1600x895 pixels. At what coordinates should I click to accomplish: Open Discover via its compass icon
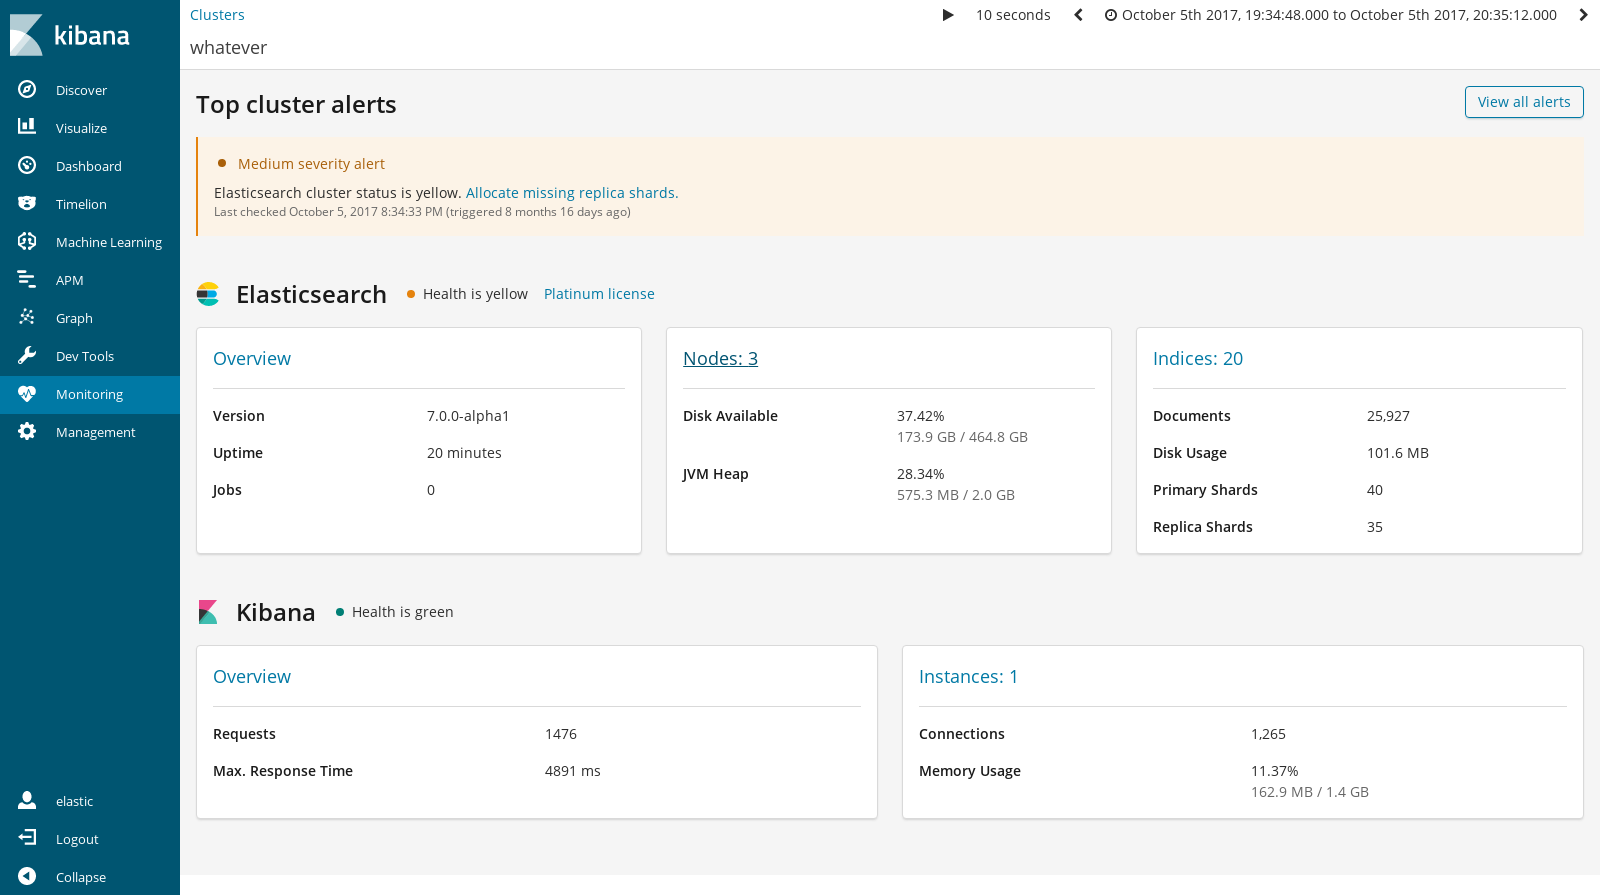27,89
